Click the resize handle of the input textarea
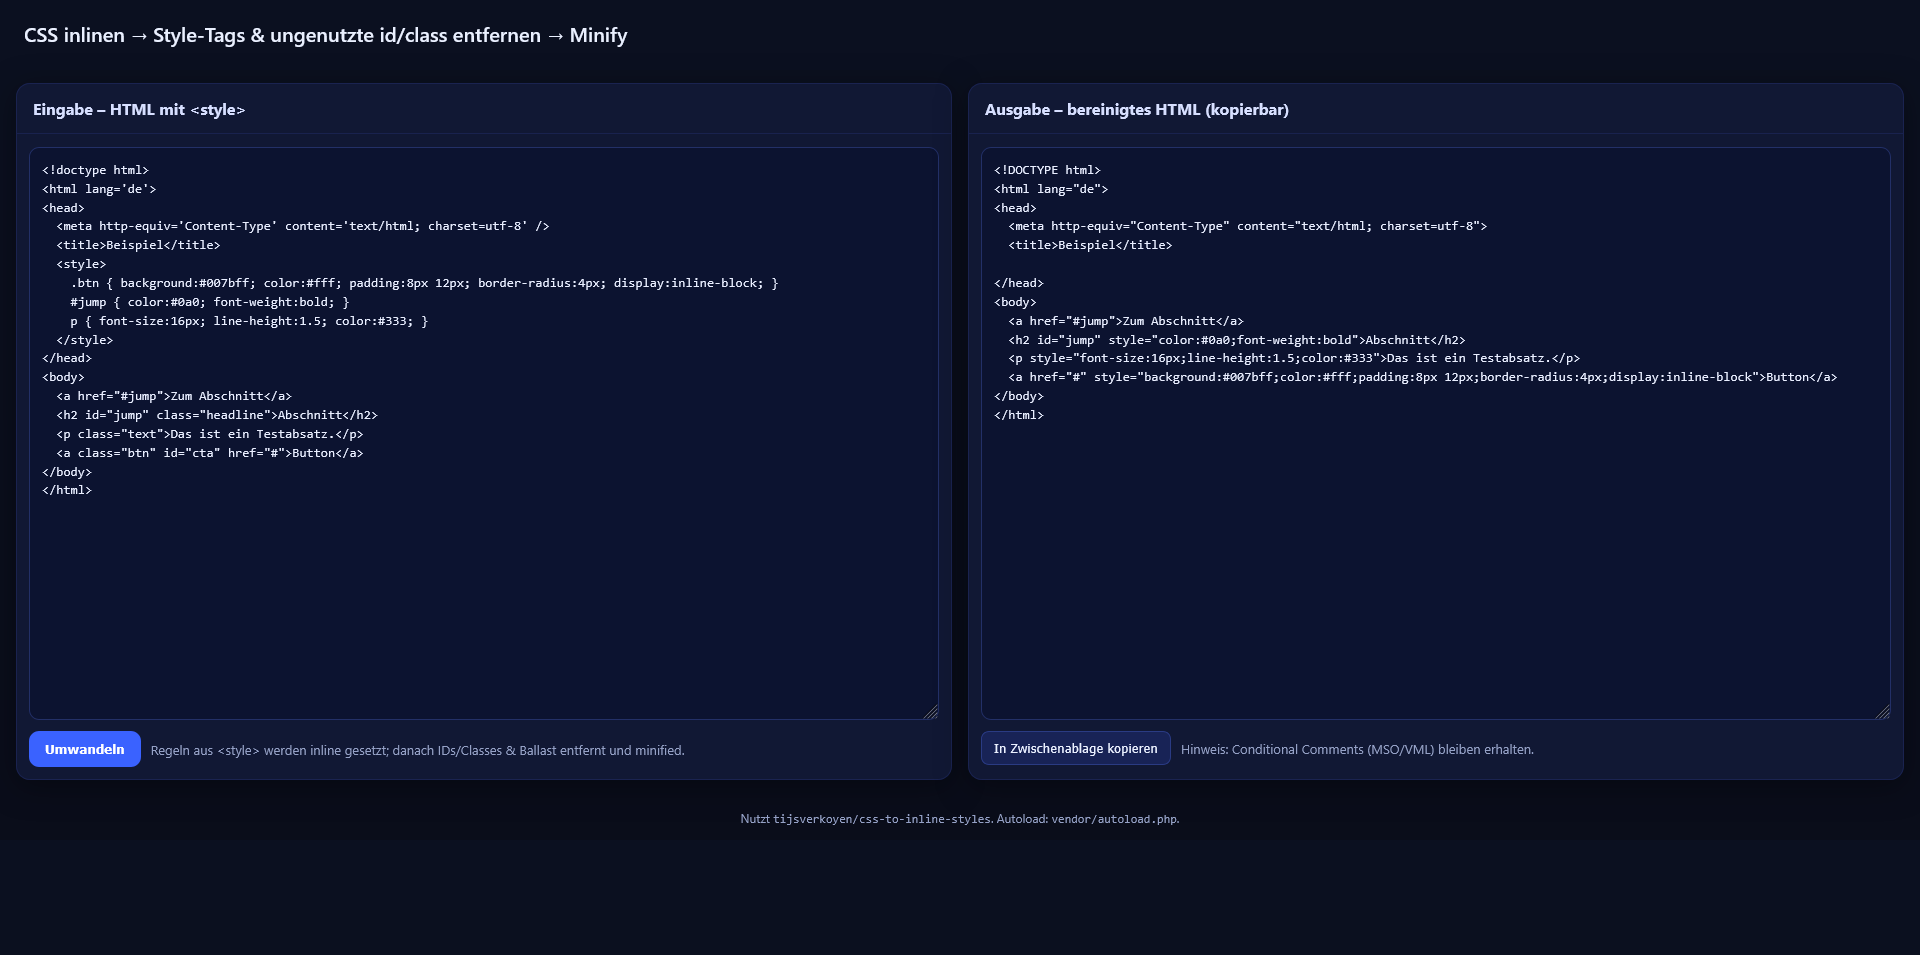1920x955 pixels. [931, 711]
